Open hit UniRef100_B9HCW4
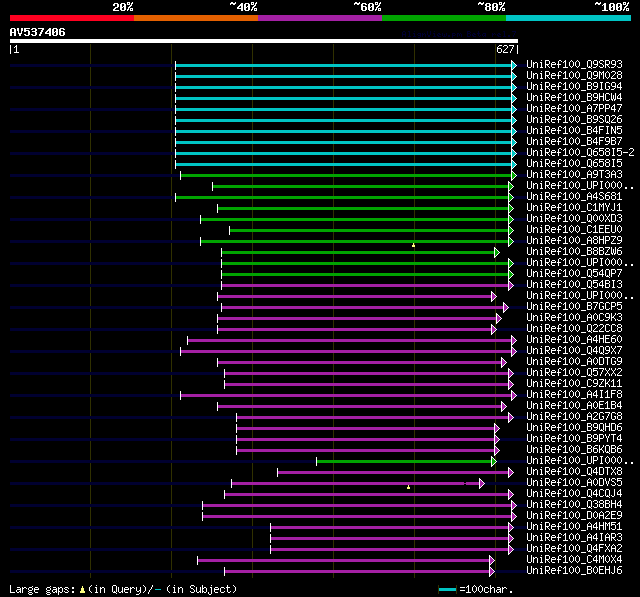640x597 pixels. (x=574, y=98)
